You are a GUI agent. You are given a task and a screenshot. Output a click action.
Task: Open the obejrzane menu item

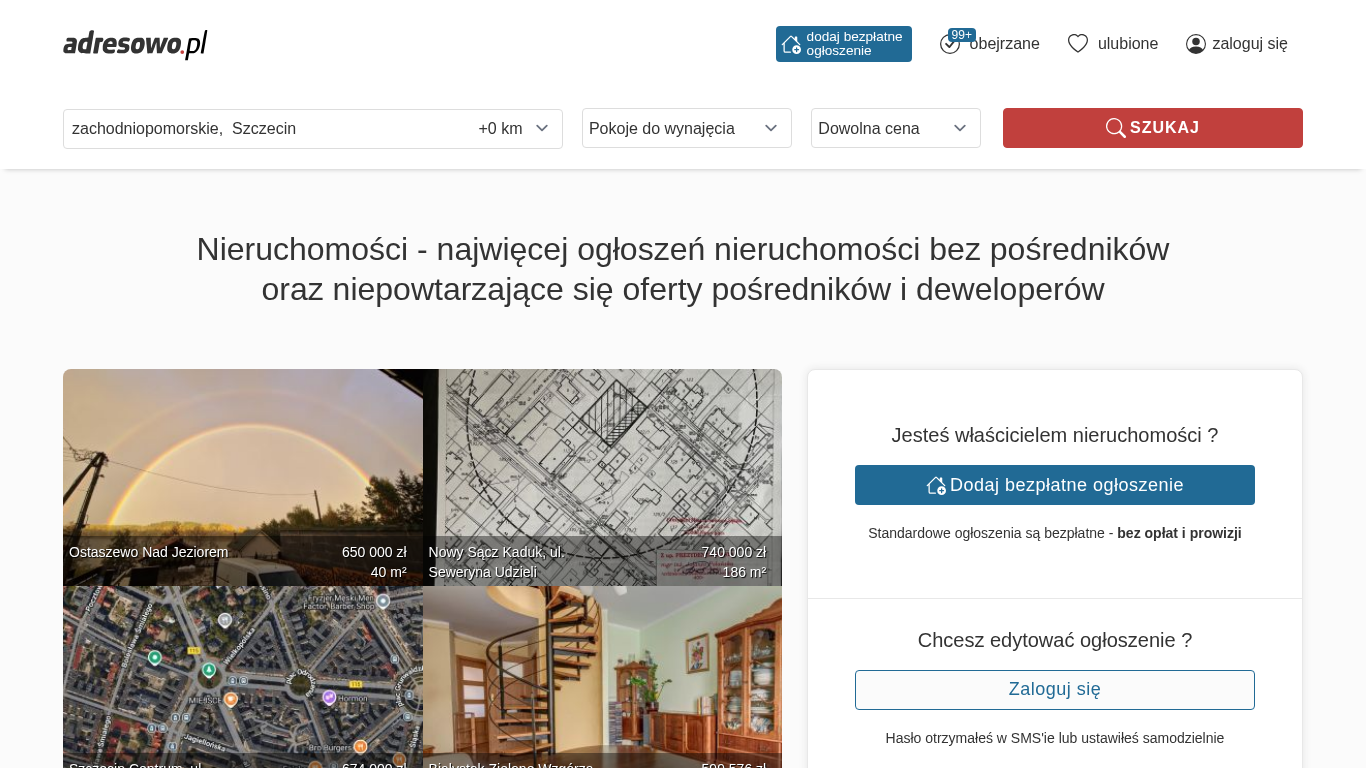point(1004,44)
